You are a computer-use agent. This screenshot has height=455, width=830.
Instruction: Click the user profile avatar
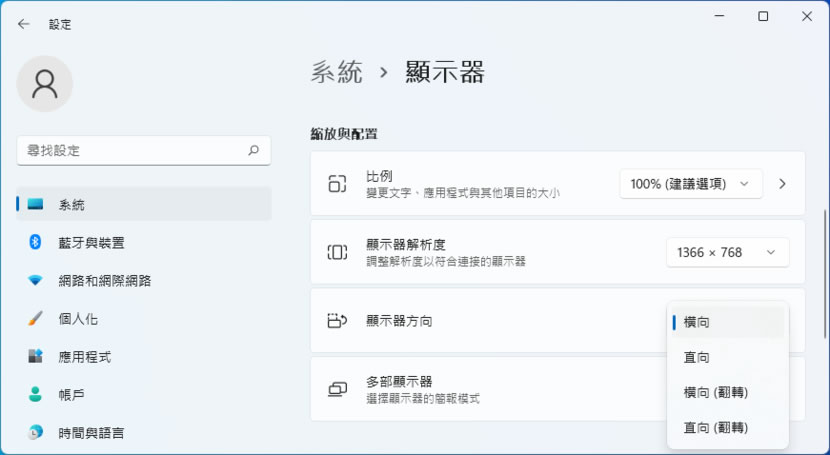point(45,84)
